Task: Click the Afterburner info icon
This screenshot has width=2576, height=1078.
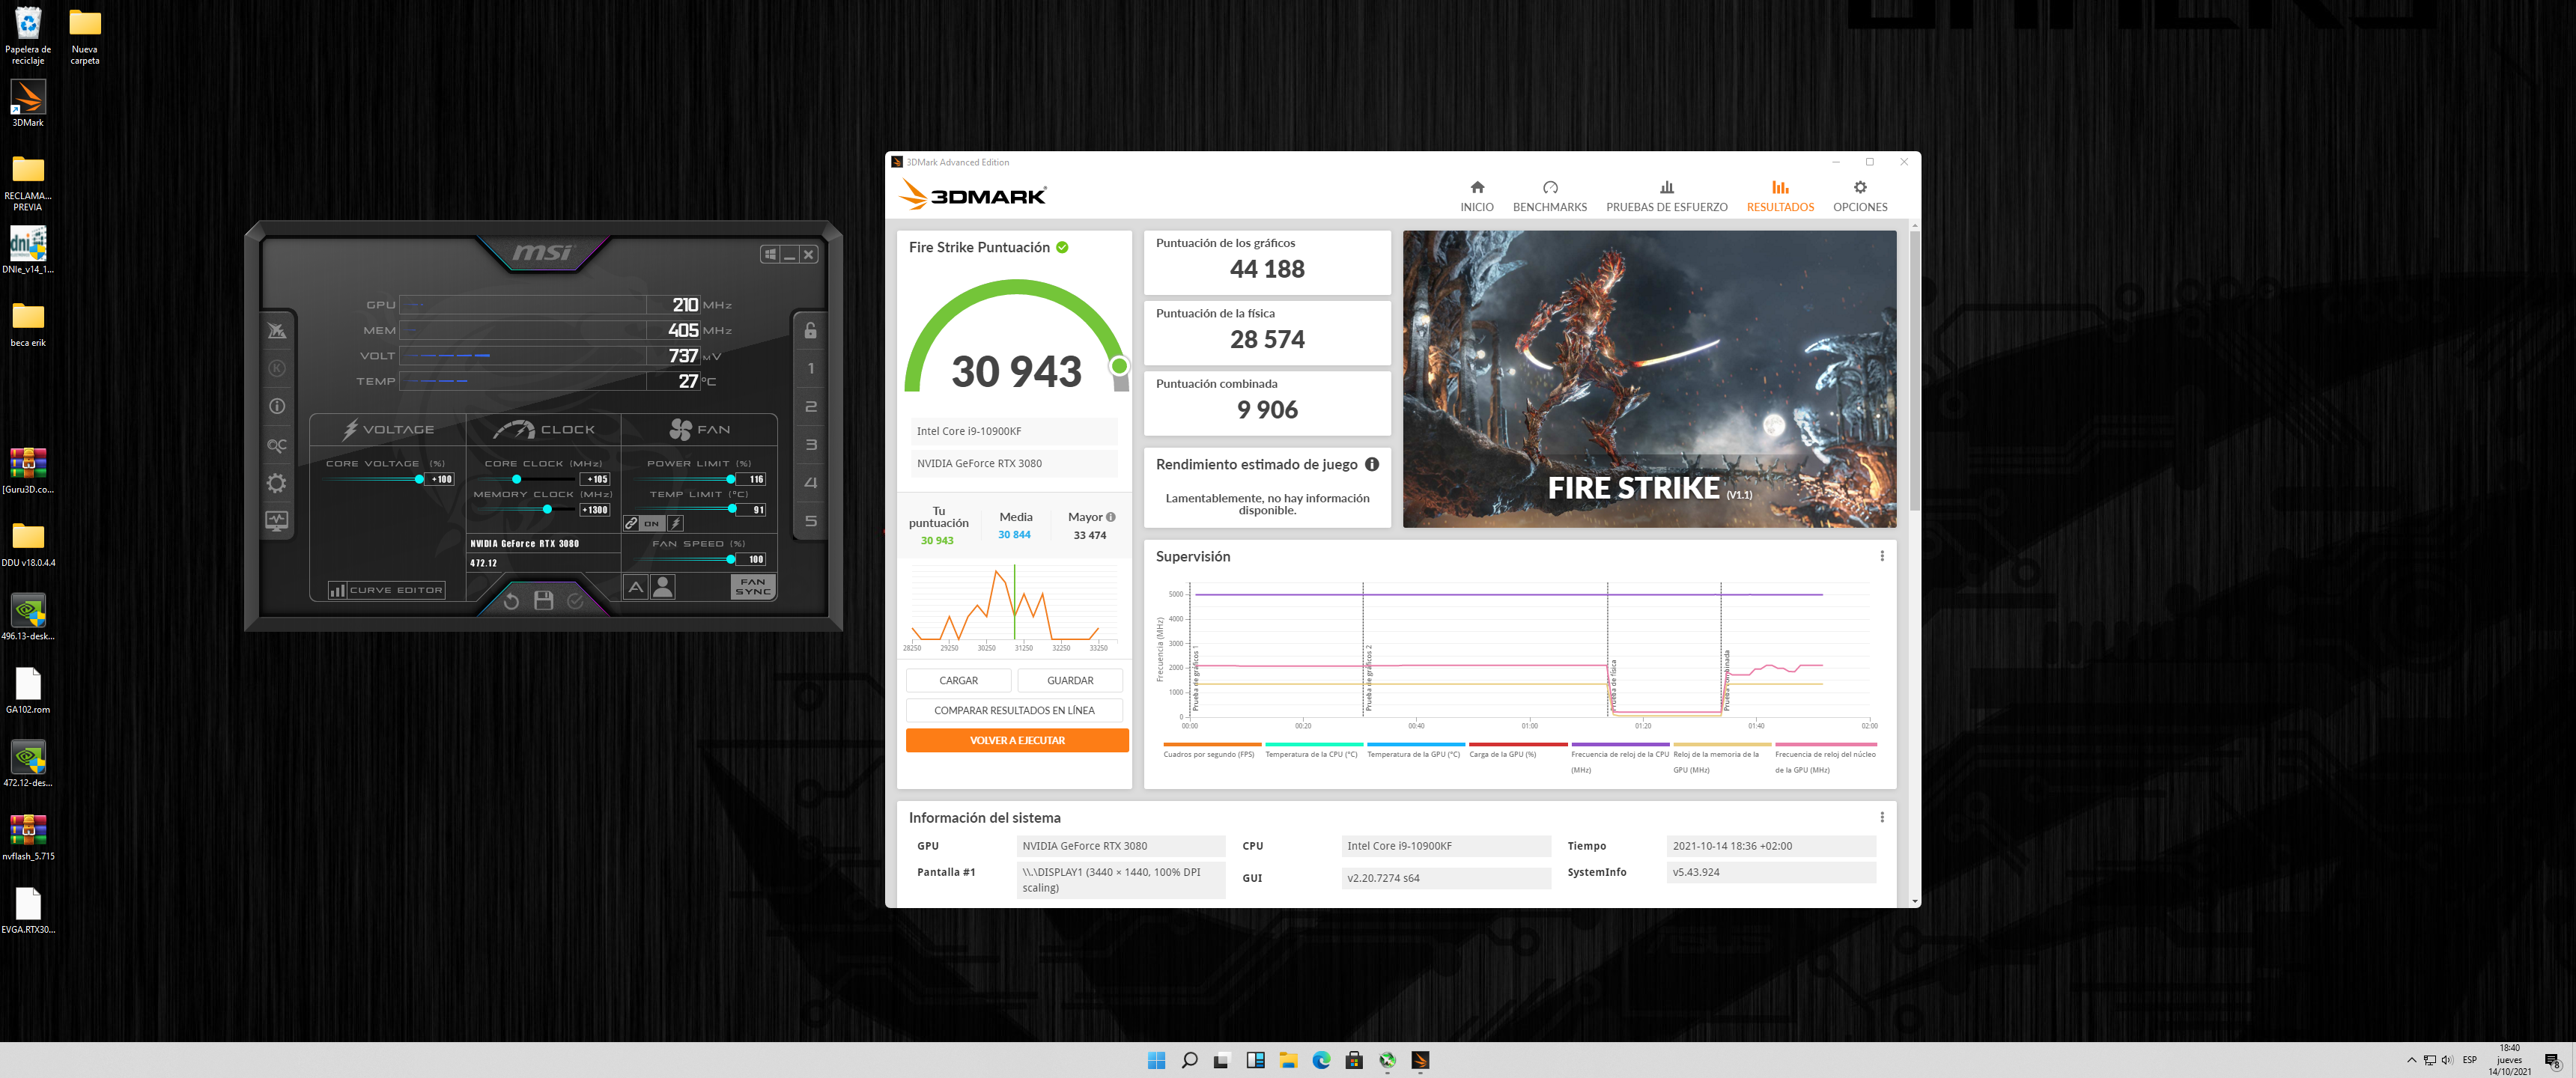Action: (x=277, y=406)
